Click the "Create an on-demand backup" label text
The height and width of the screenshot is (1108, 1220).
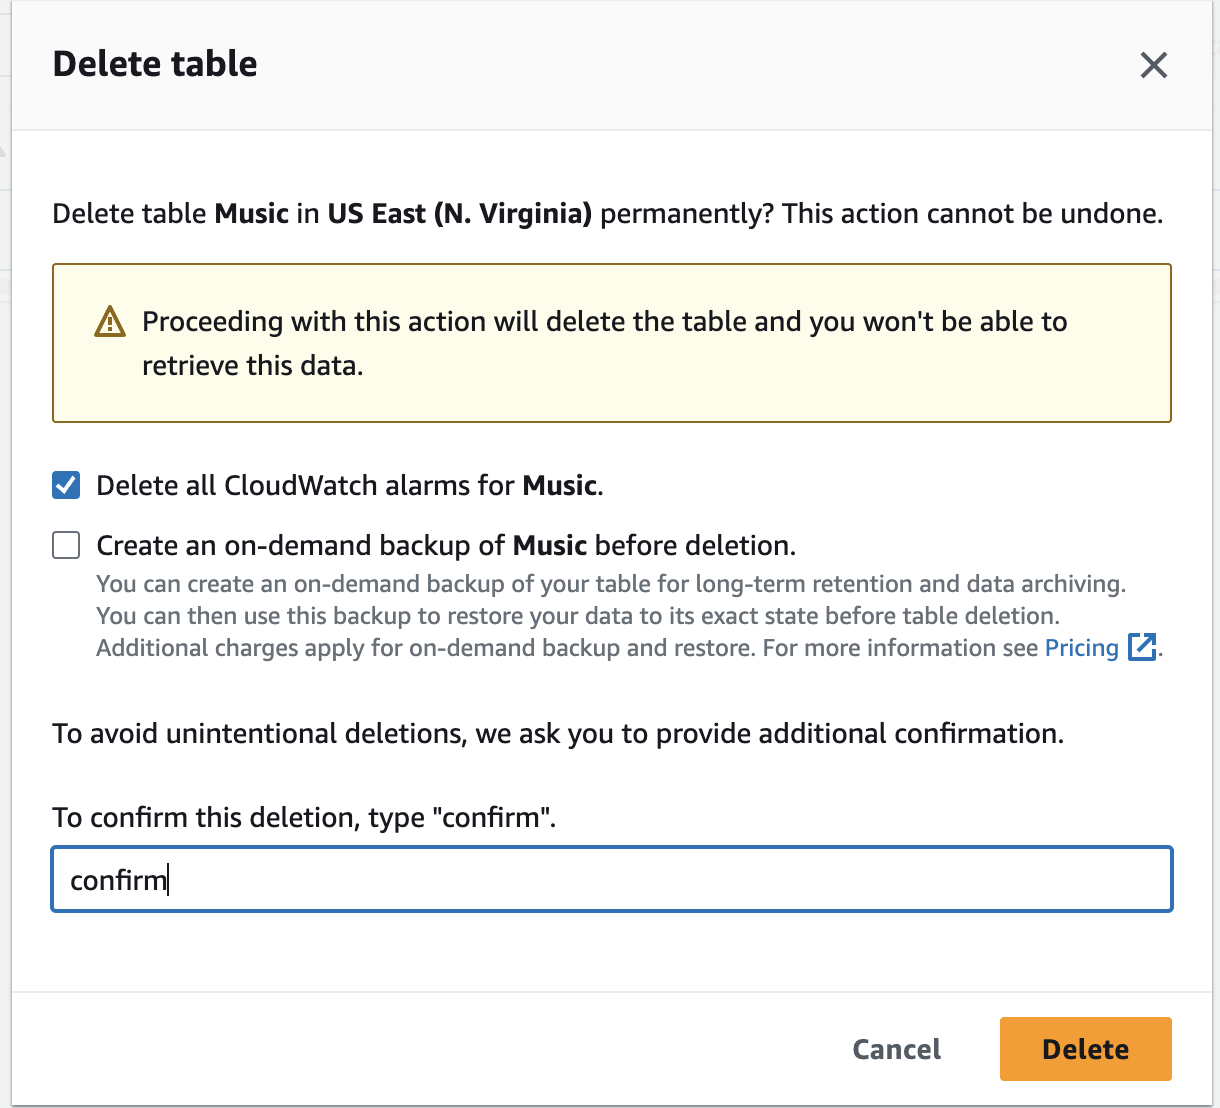click(446, 546)
